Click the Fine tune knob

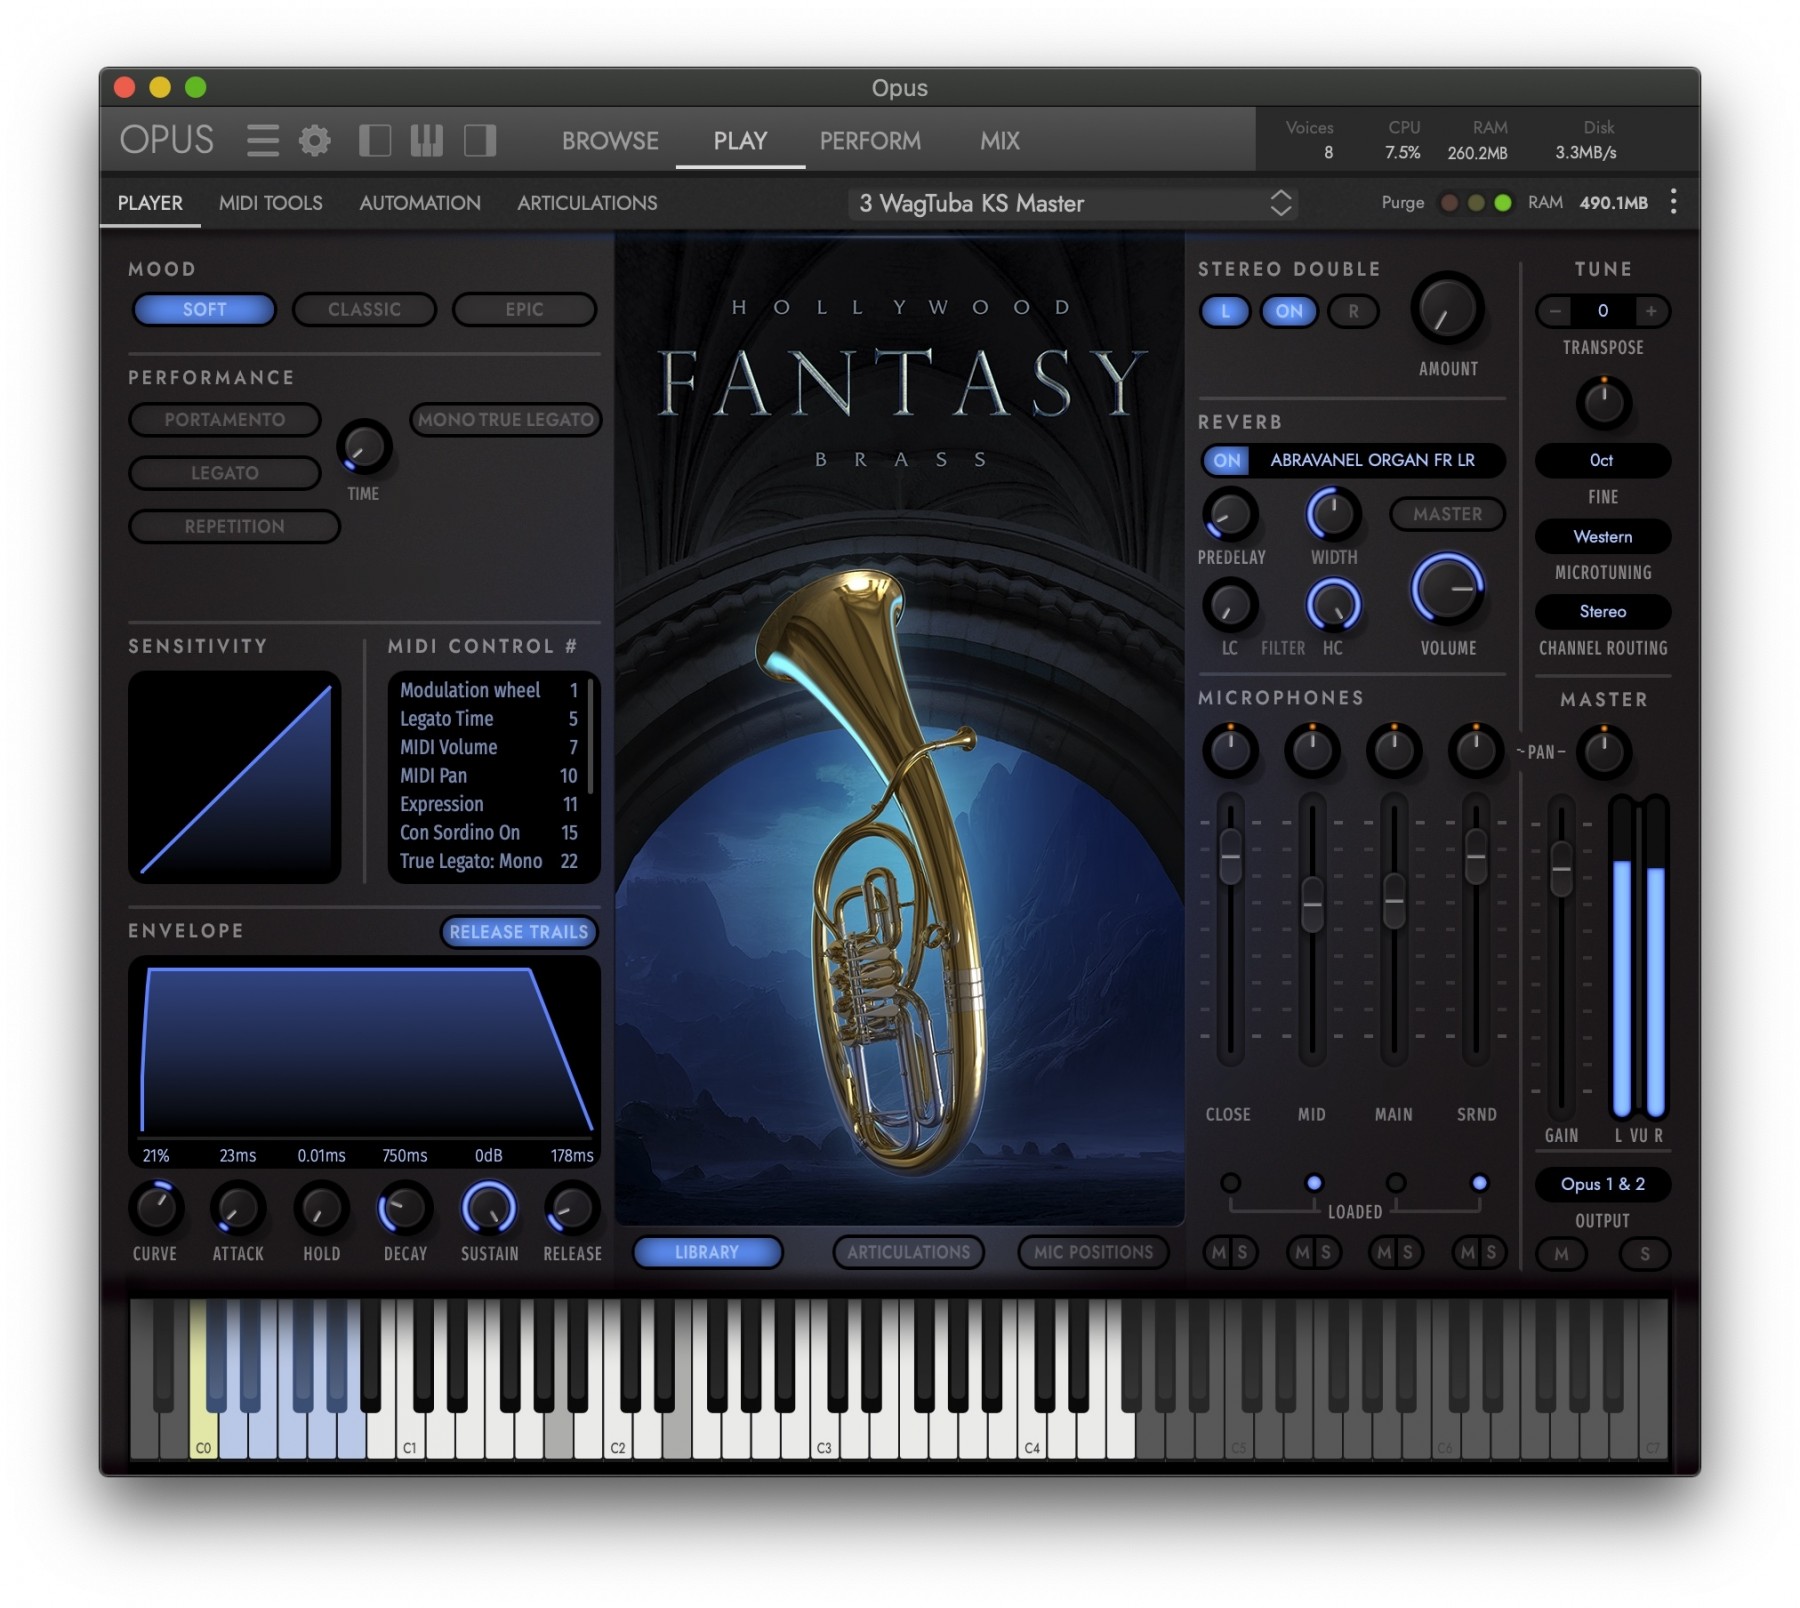tap(1603, 403)
